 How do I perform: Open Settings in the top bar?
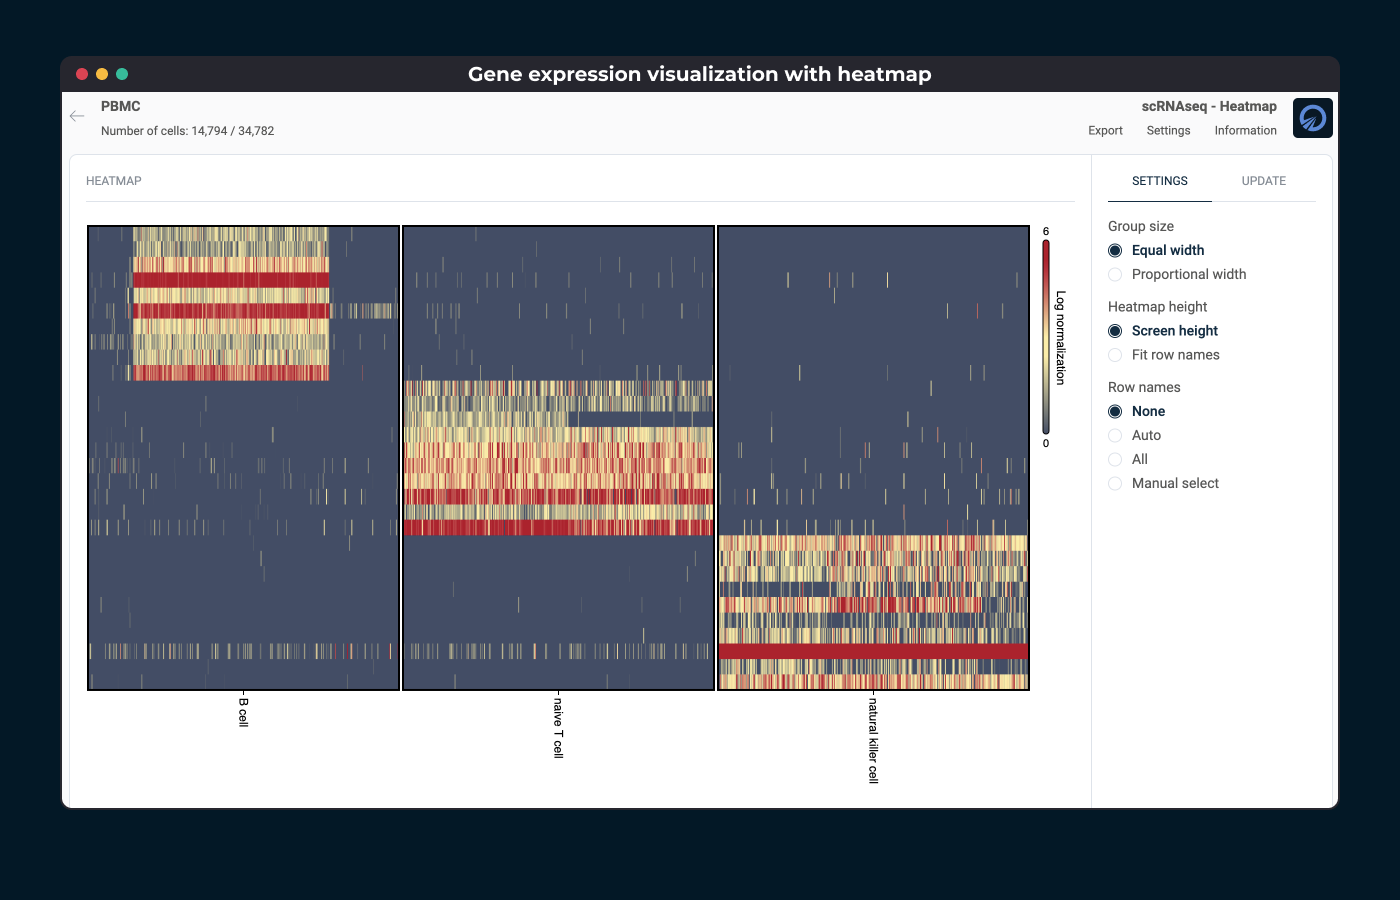(x=1168, y=131)
